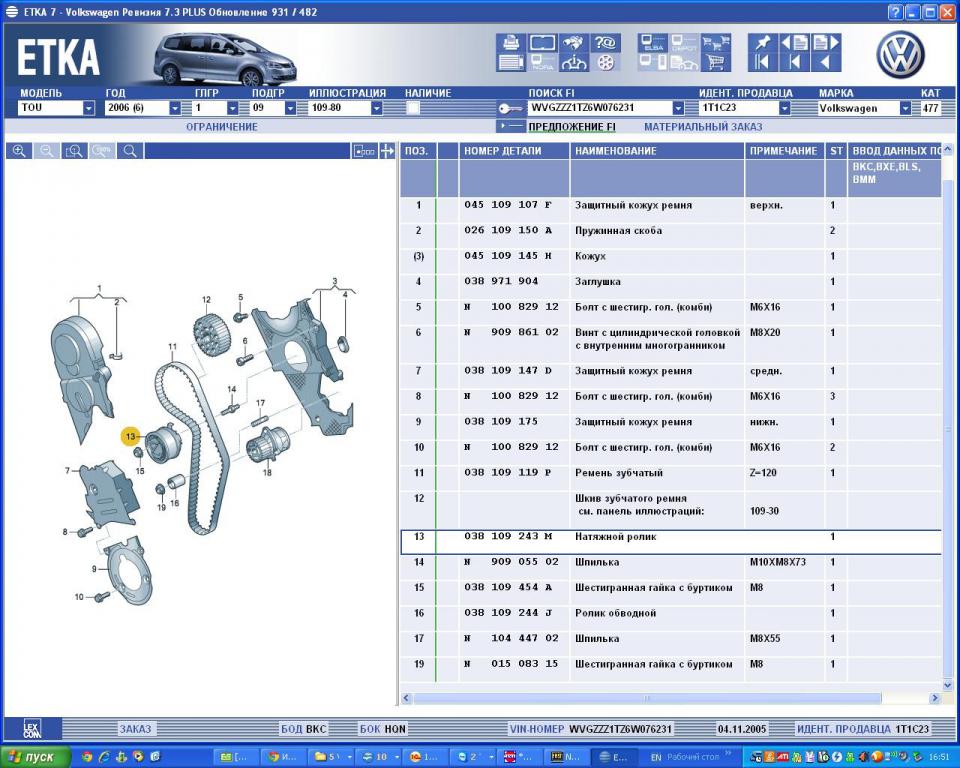Expand the ГОД year dropdown
The image size is (960, 768).
click(x=175, y=108)
